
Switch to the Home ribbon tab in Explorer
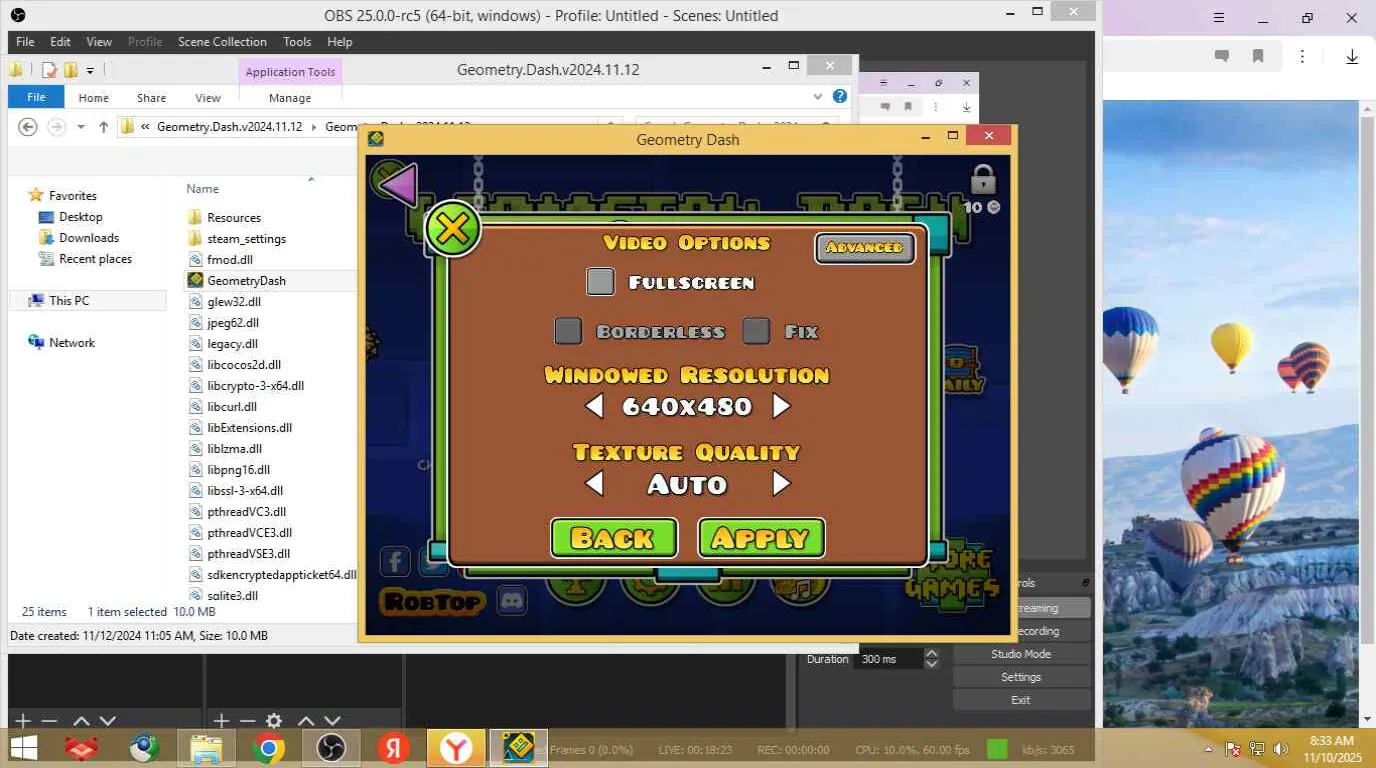tap(93, 98)
